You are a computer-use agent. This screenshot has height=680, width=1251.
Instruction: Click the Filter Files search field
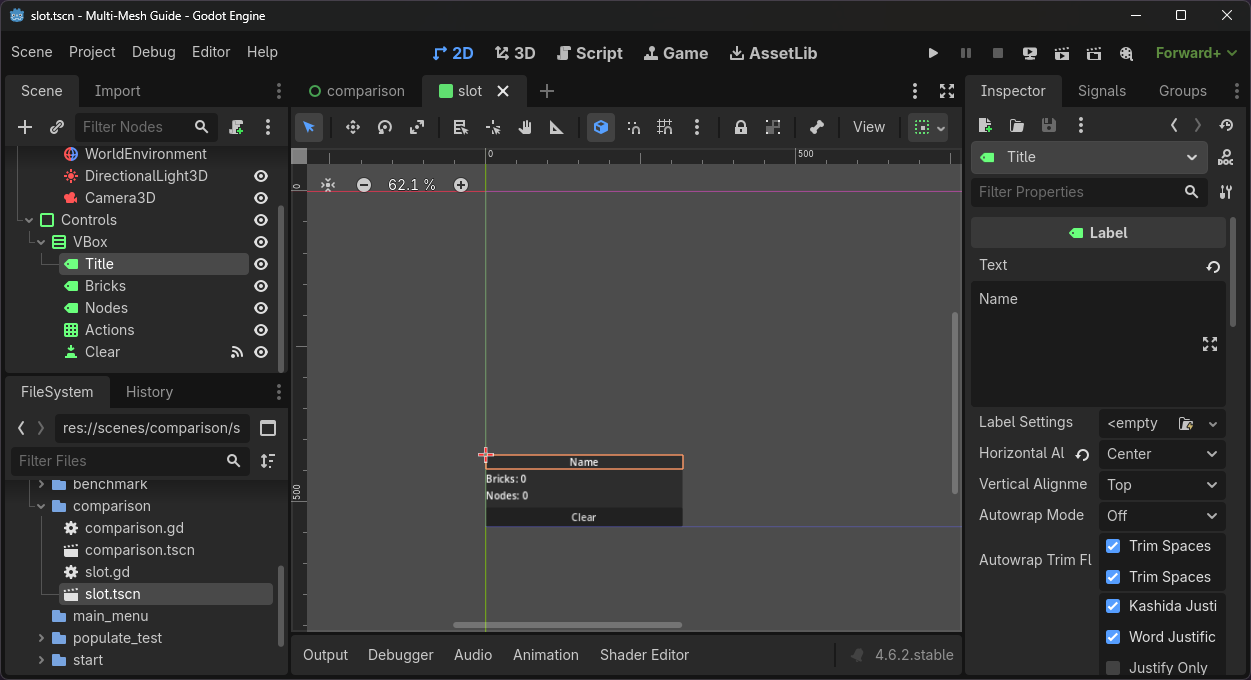point(130,461)
